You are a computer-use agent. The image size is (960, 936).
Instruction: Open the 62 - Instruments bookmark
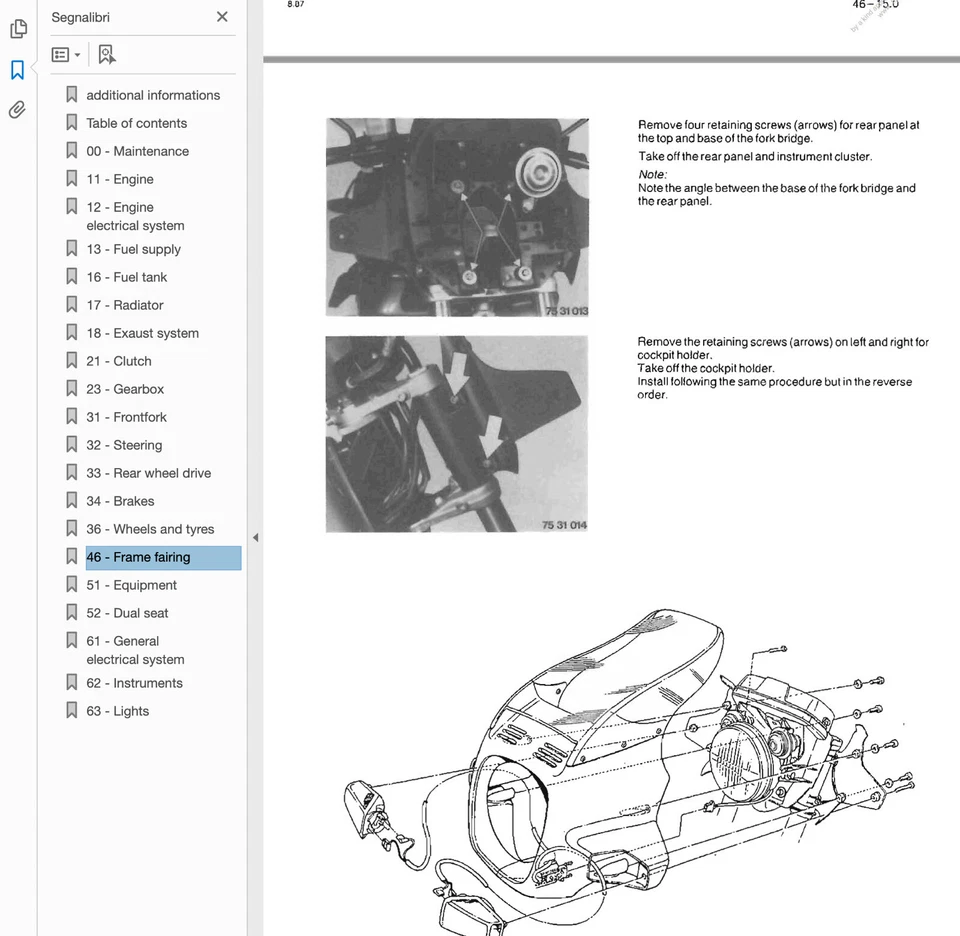[x=134, y=682]
